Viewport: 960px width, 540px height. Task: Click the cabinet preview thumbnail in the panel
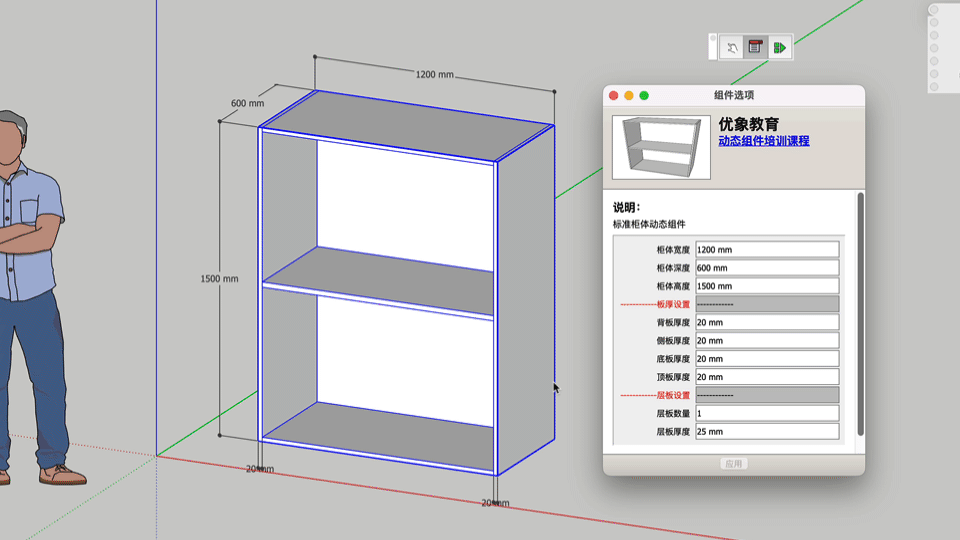[x=661, y=147]
